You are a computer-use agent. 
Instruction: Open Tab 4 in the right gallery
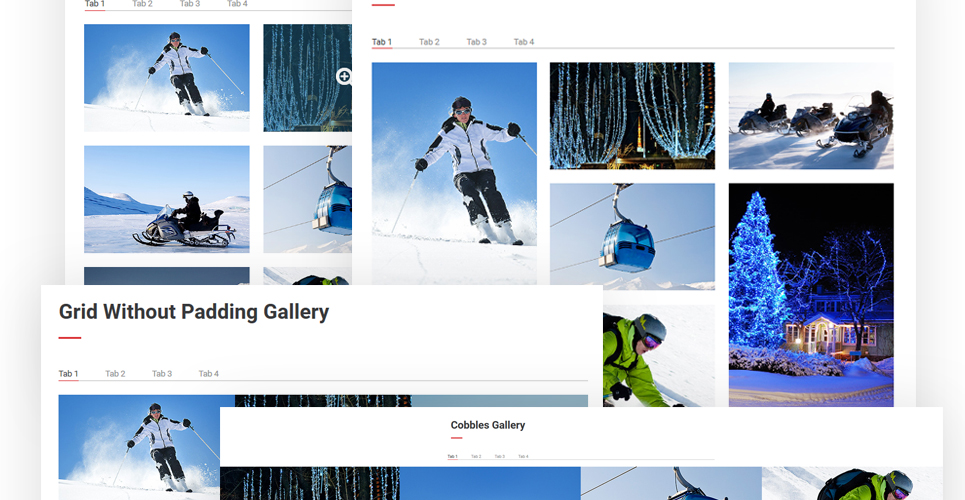524,42
